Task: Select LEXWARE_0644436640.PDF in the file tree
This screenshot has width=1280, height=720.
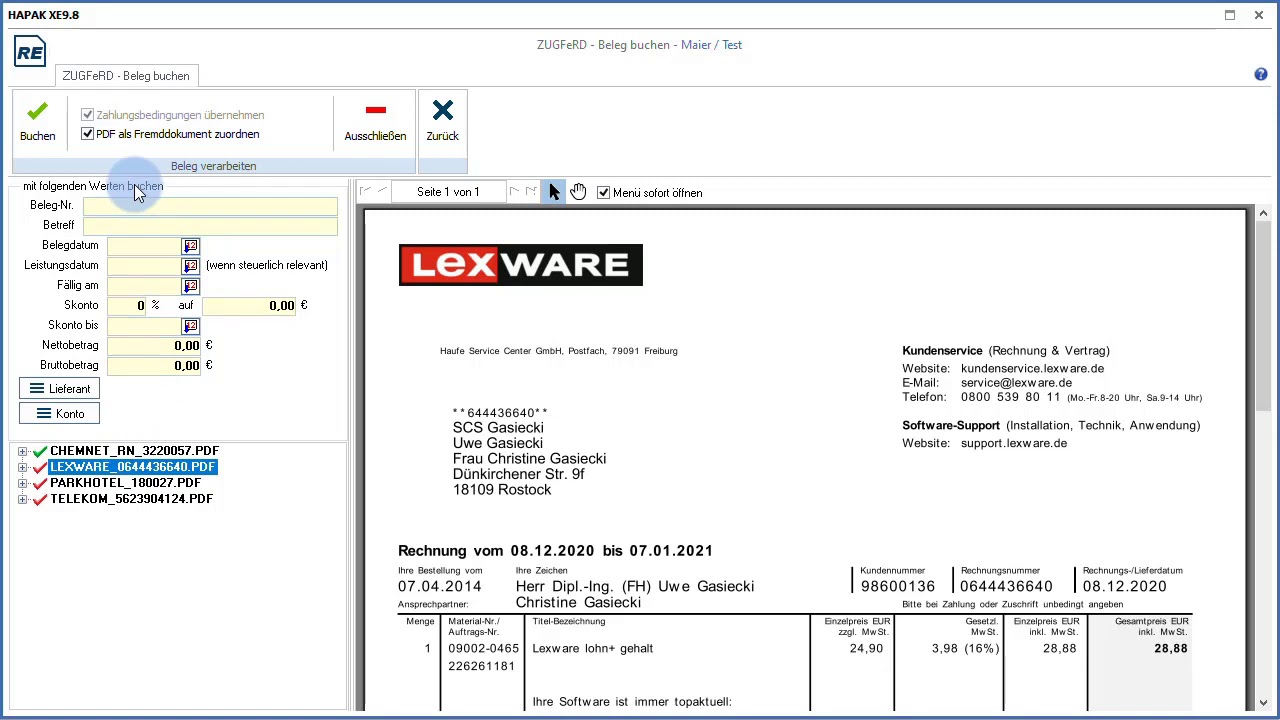Action: tap(132, 467)
